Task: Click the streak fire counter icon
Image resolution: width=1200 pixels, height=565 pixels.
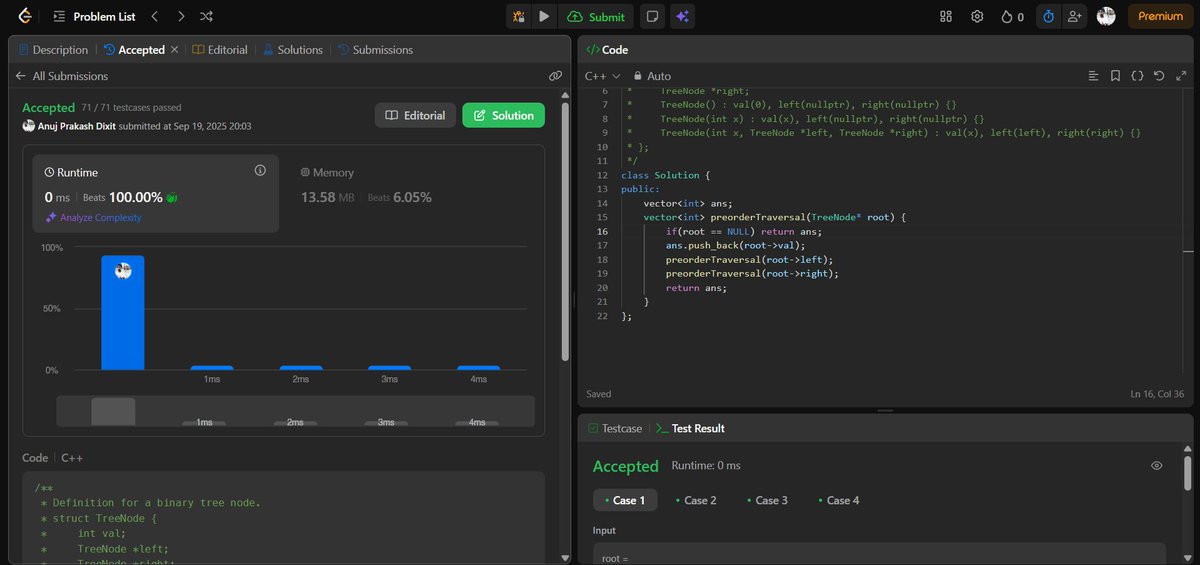Action: pyautogui.click(x=1013, y=17)
